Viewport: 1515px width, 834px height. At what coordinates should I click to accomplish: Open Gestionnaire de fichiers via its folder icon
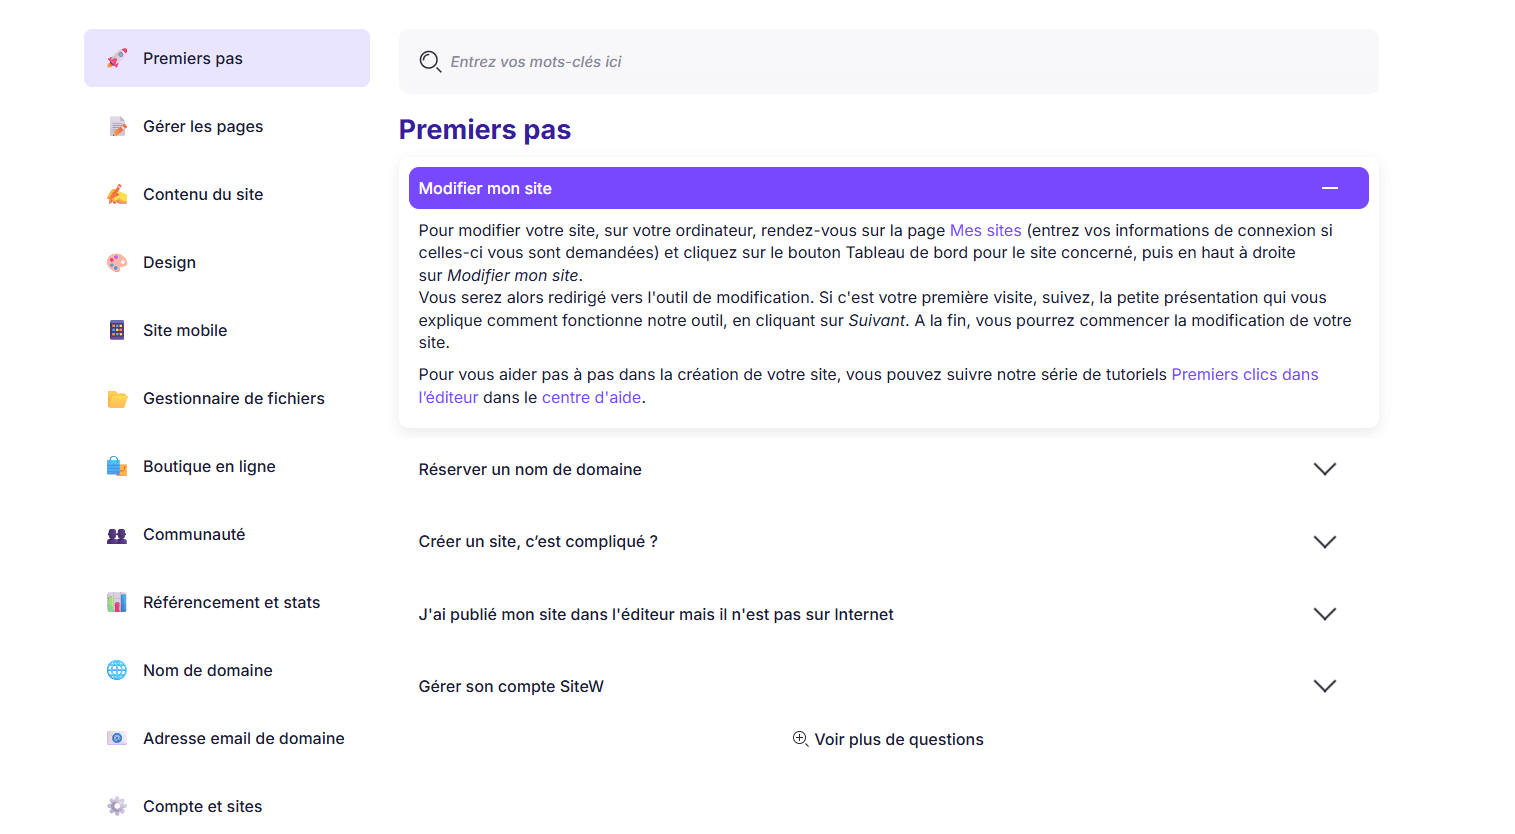(x=116, y=398)
